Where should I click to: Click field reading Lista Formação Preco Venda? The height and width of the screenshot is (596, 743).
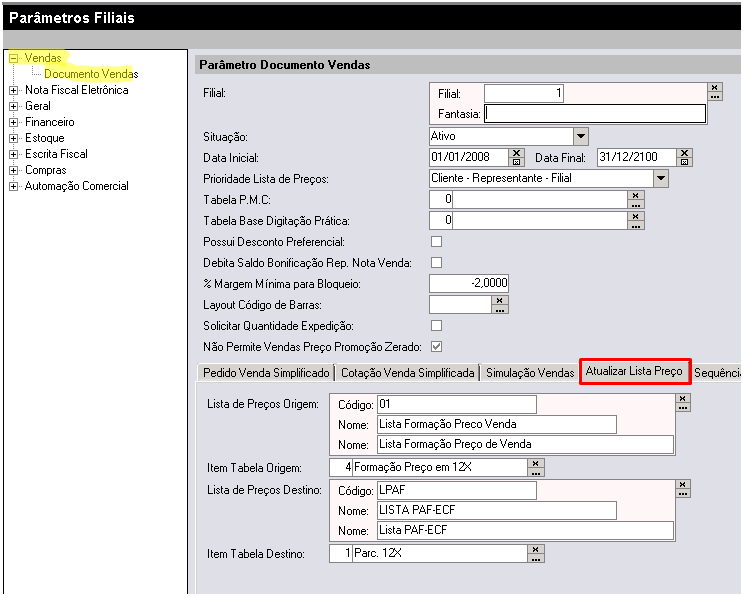click(x=497, y=424)
